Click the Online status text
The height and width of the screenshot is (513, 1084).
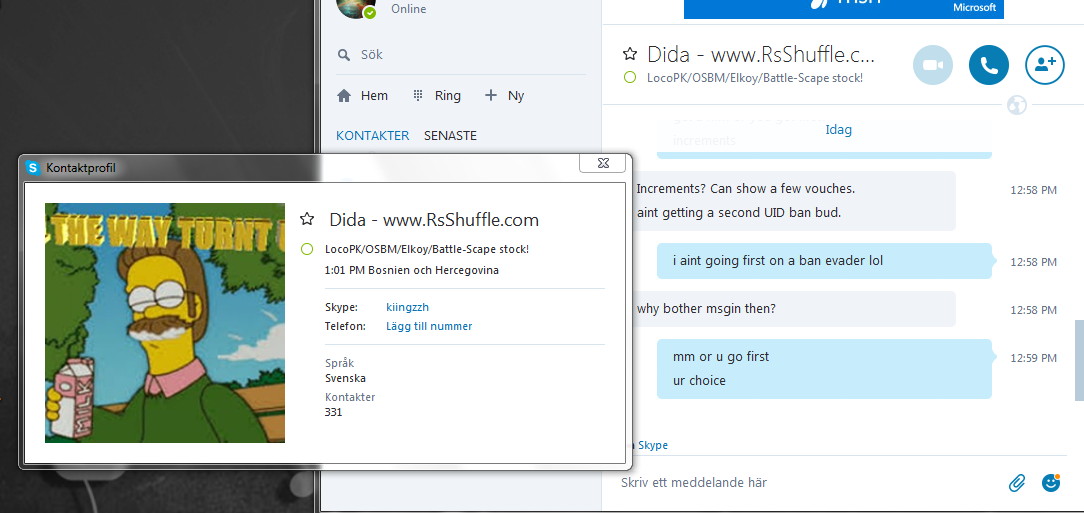pos(409,9)
